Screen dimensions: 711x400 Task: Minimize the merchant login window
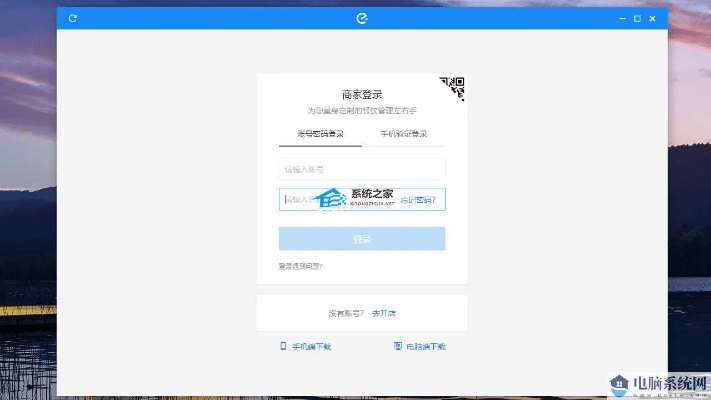coord(621,18)
